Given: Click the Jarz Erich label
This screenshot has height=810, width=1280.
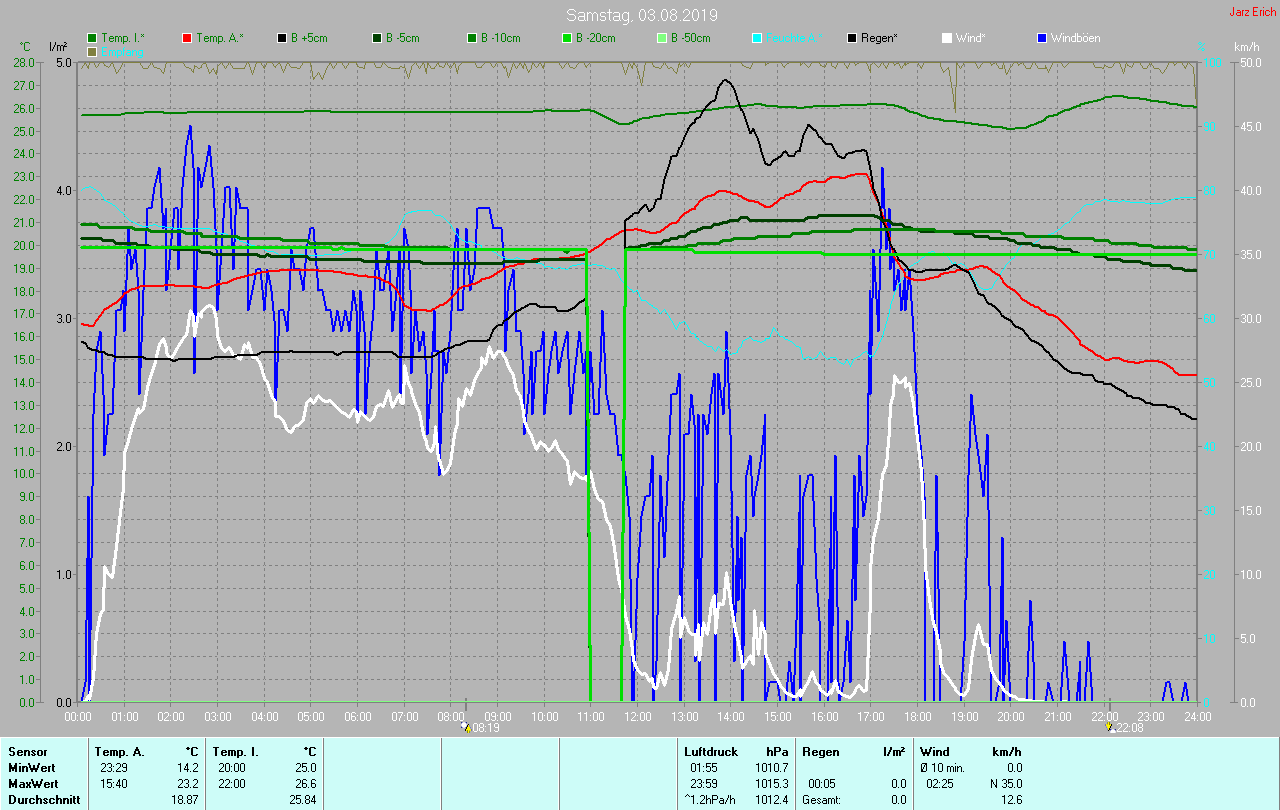Looking at the screenshot, I should click(1252, 12).
